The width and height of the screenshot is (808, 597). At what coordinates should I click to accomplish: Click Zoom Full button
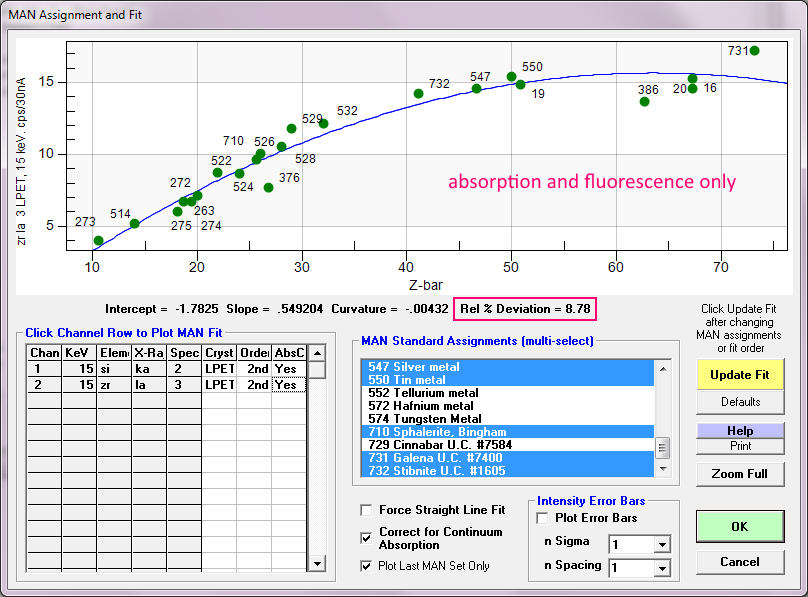pyautogui.click(x=740, y=474)
